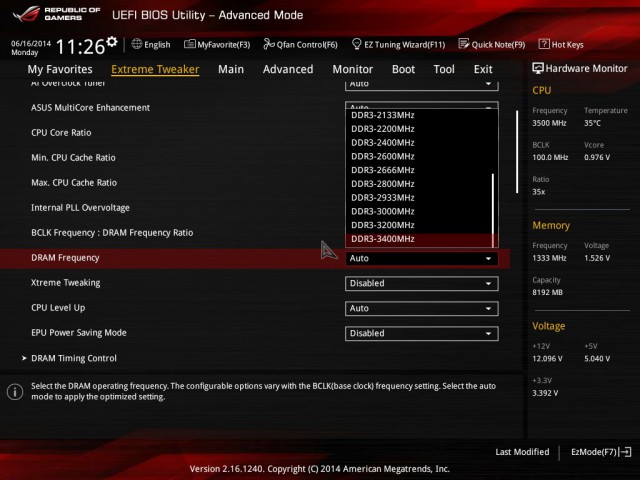Click the English language globe icon

137,44
